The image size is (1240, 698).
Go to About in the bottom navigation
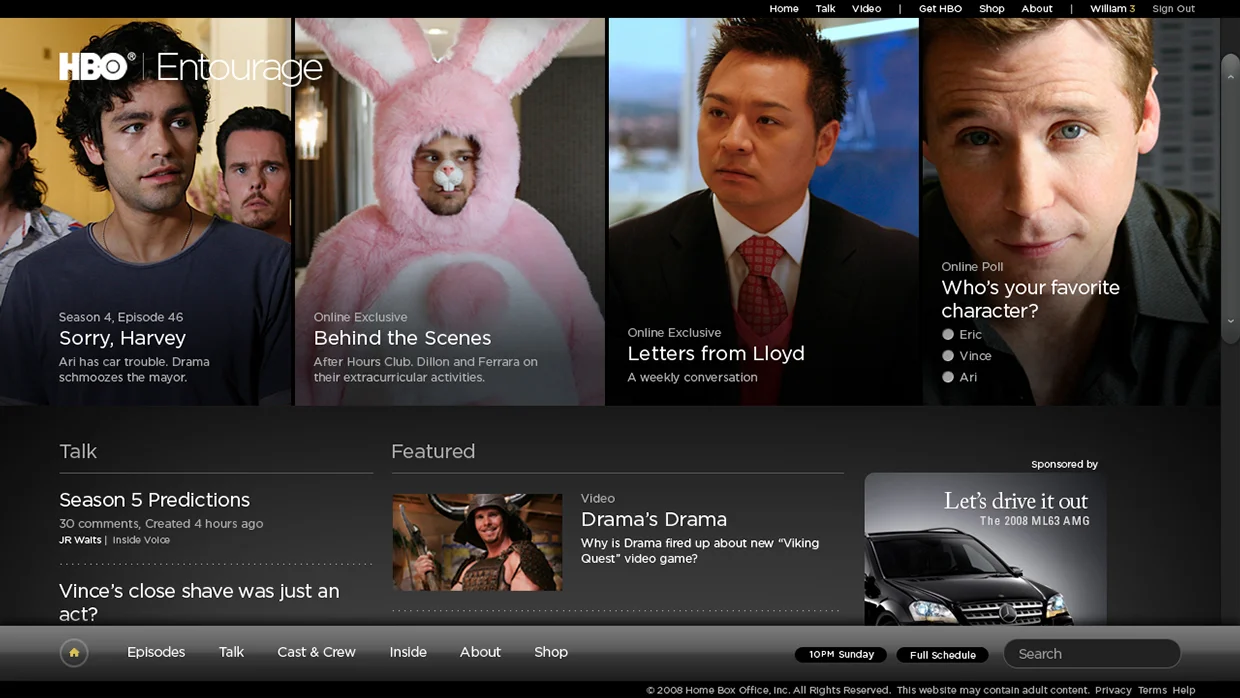pos(480,652)
